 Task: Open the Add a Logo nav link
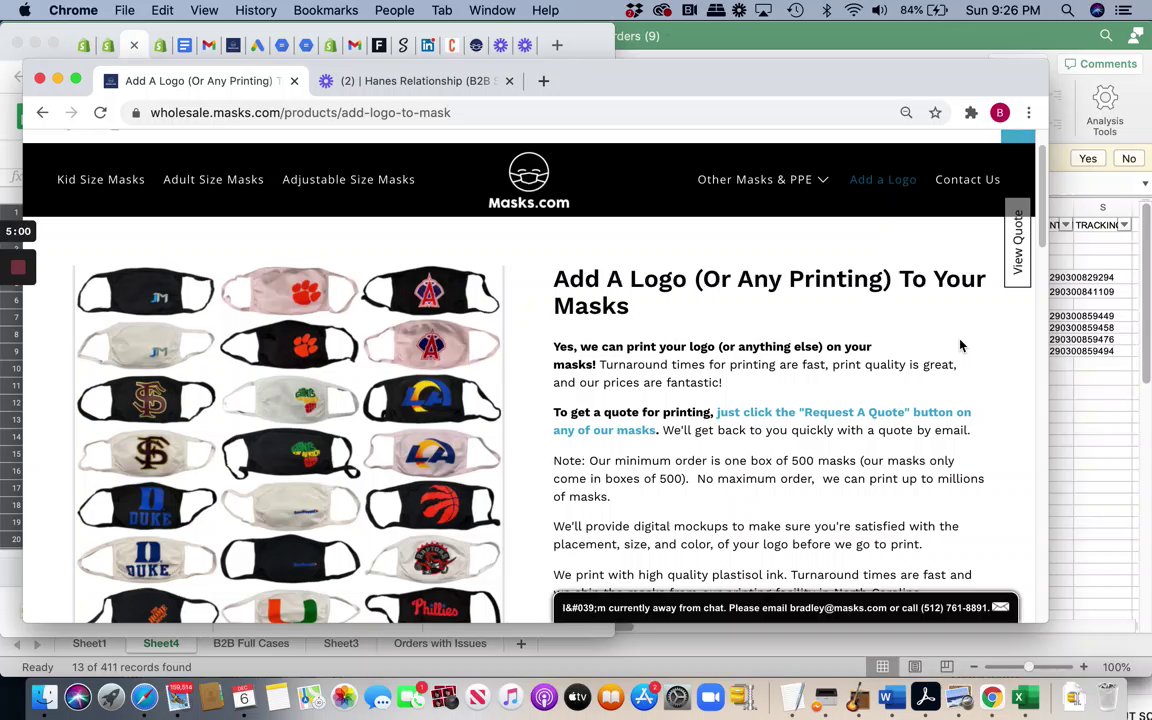tap(882, 179)
